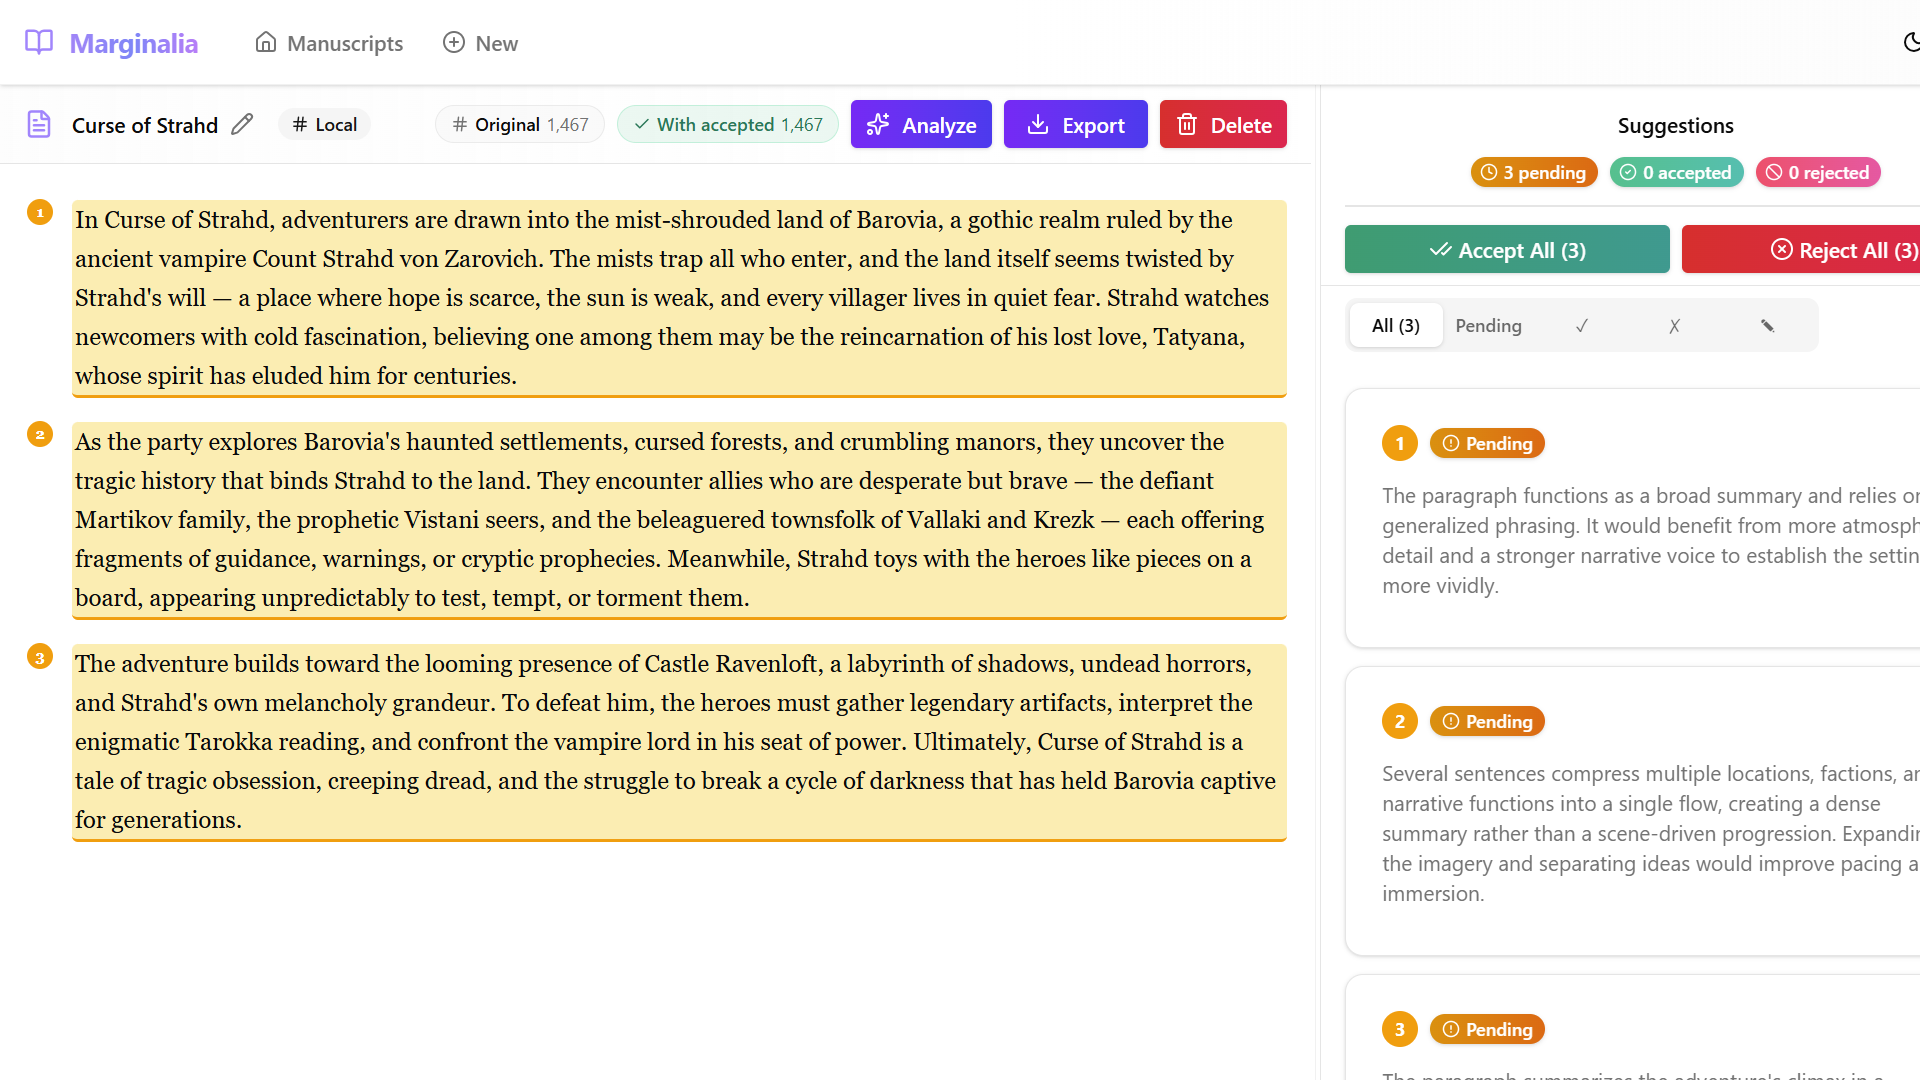
Task: Delete the Curse of Strahd manuscript
Action: [x=1223, y=124]
